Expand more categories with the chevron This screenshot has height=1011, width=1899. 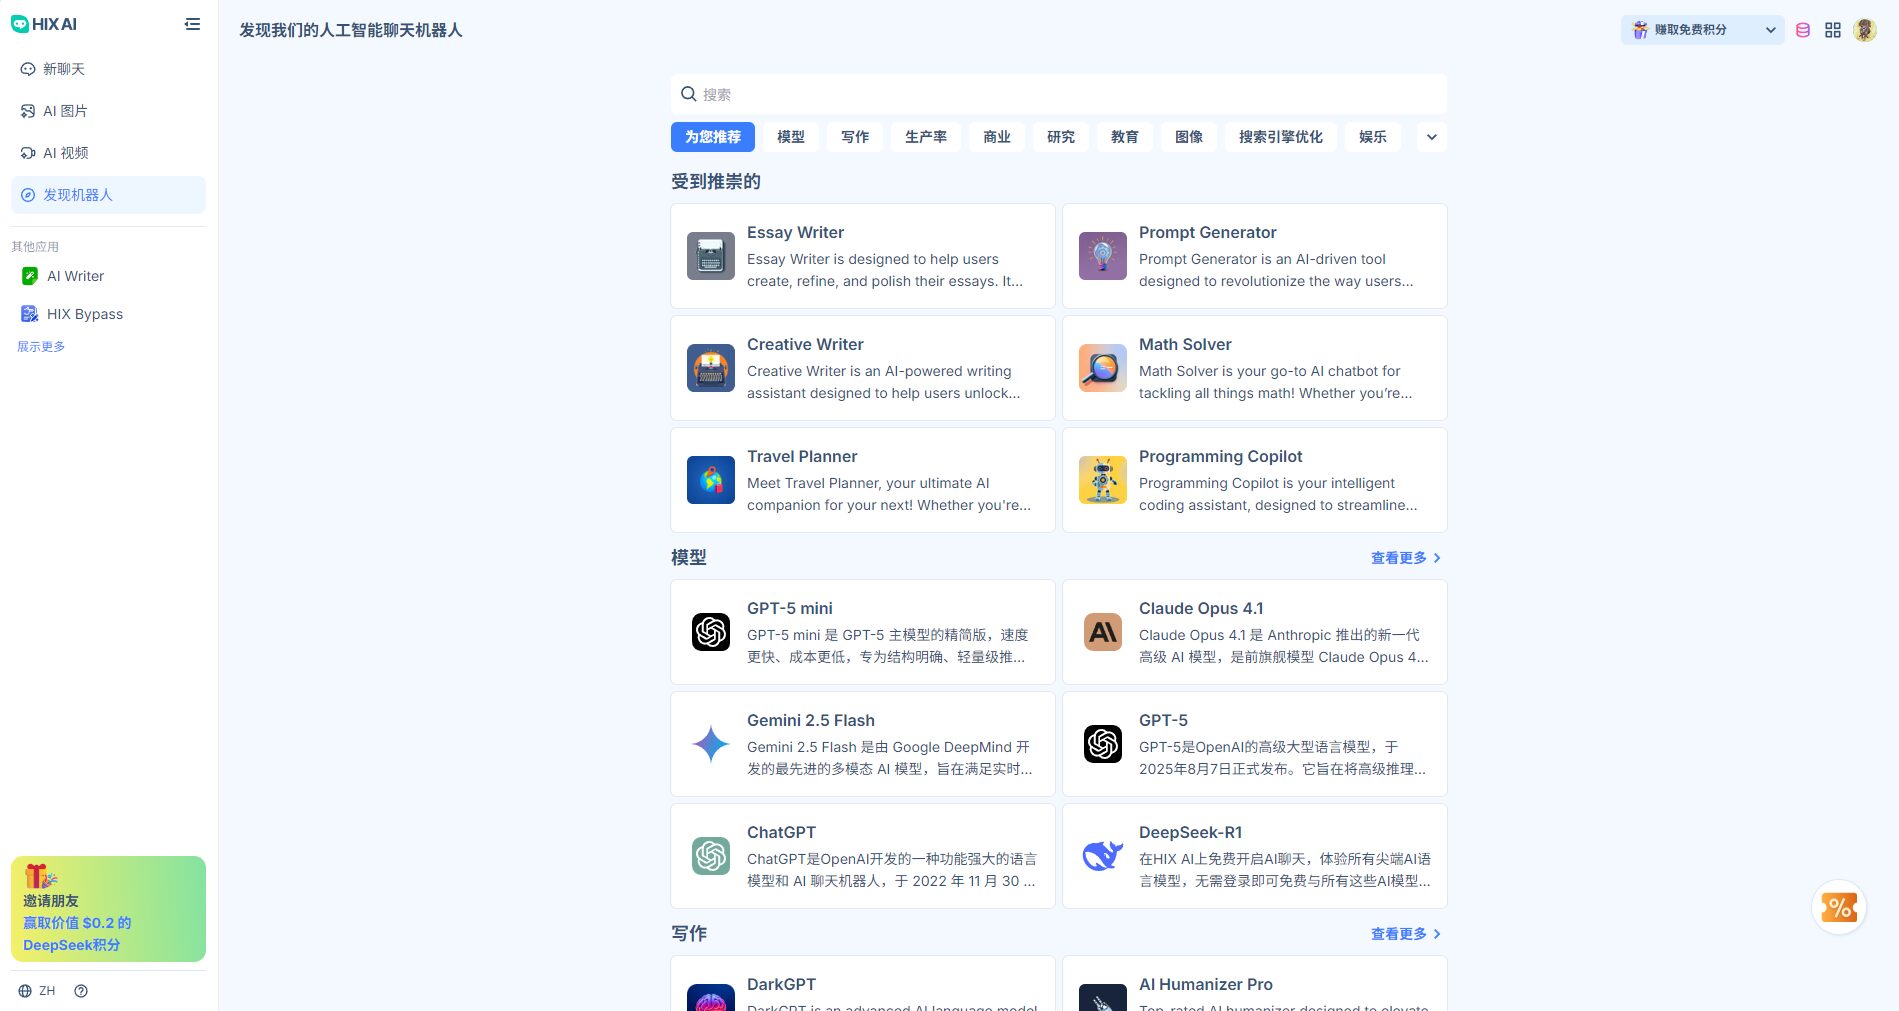coord(1432,137)
